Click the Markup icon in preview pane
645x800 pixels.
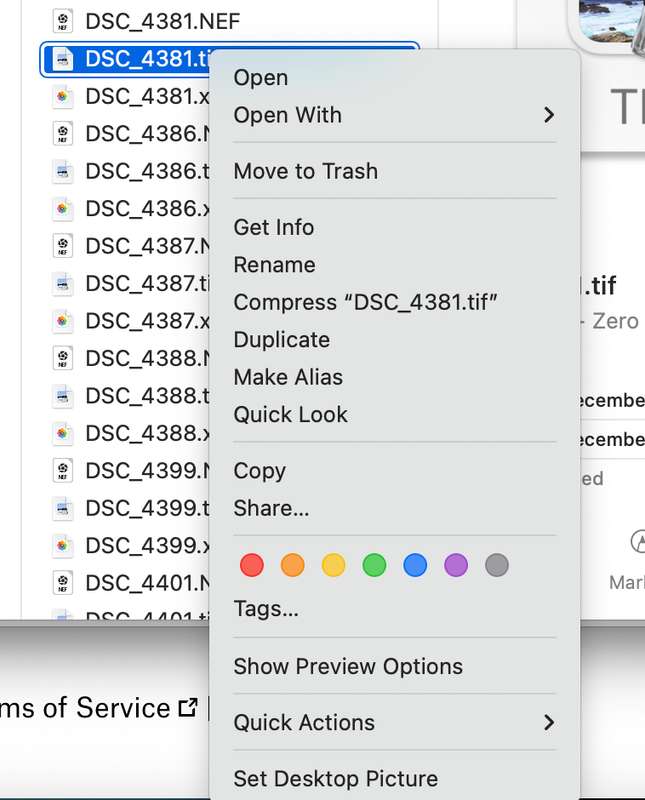tap(638, 542)
